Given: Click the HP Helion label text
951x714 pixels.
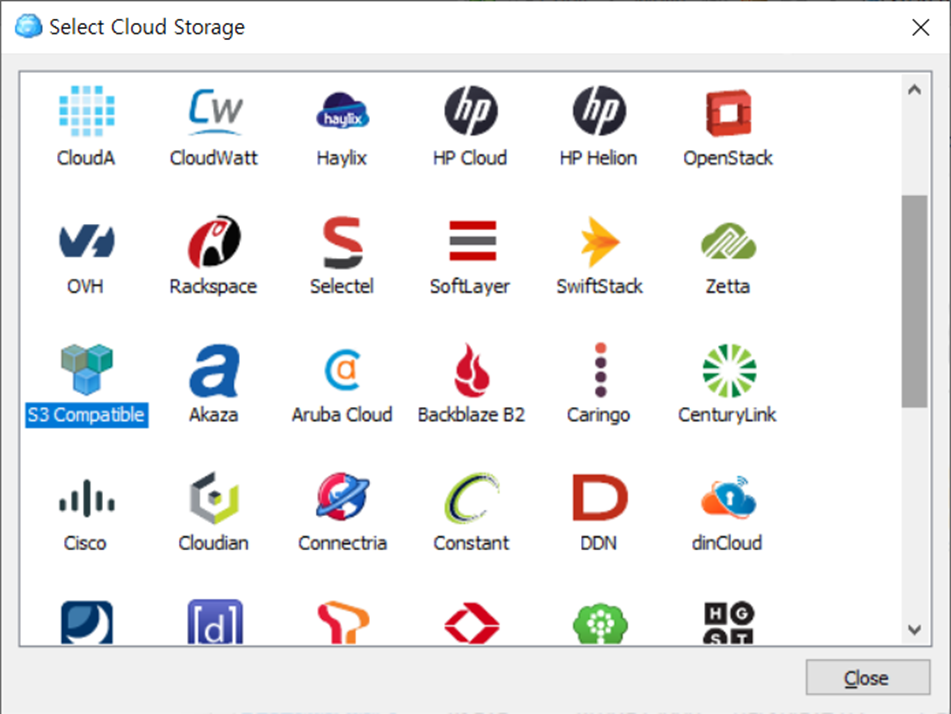Looking at the screenshot, I should click(599, 158).
